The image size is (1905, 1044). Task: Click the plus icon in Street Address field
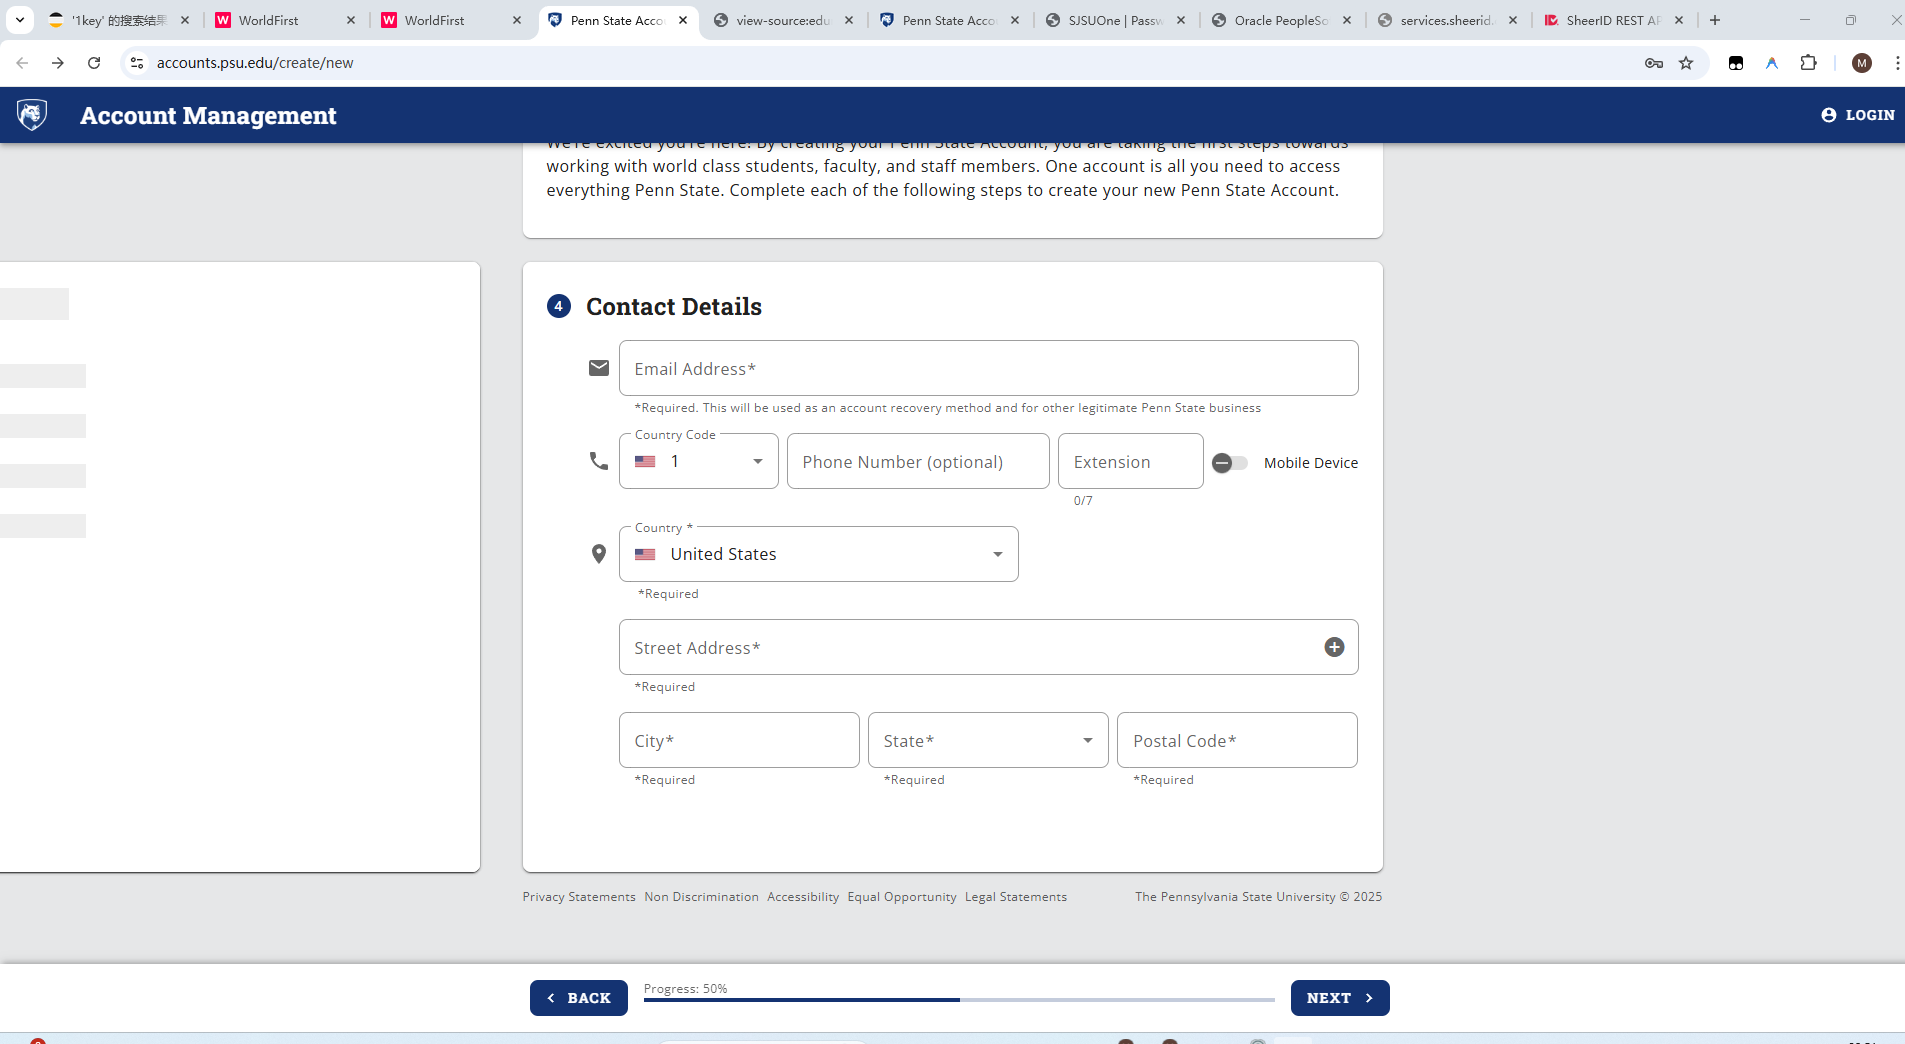(x=1334, y=647)
